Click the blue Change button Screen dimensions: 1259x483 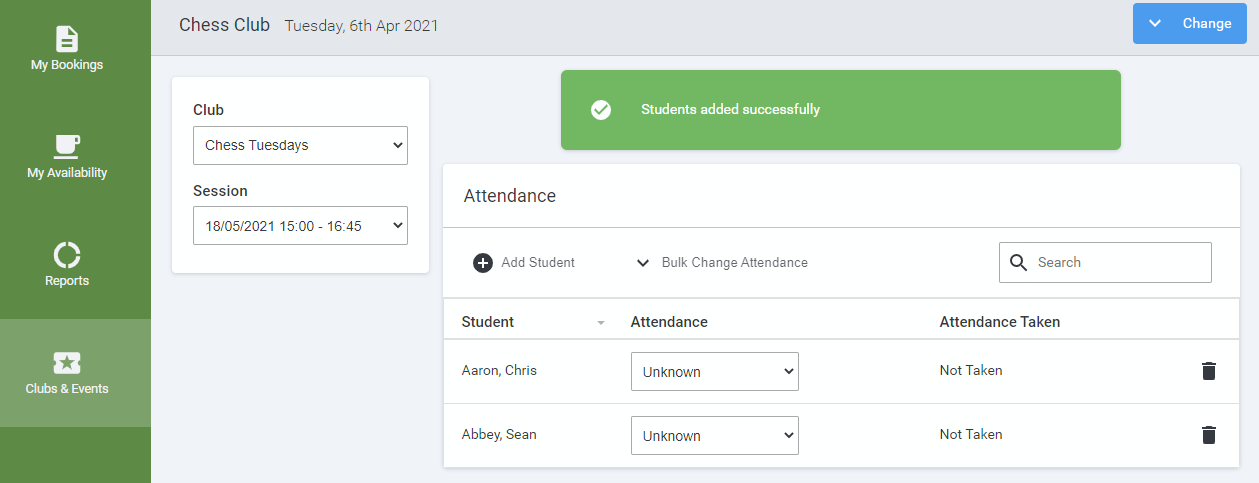1189,23
